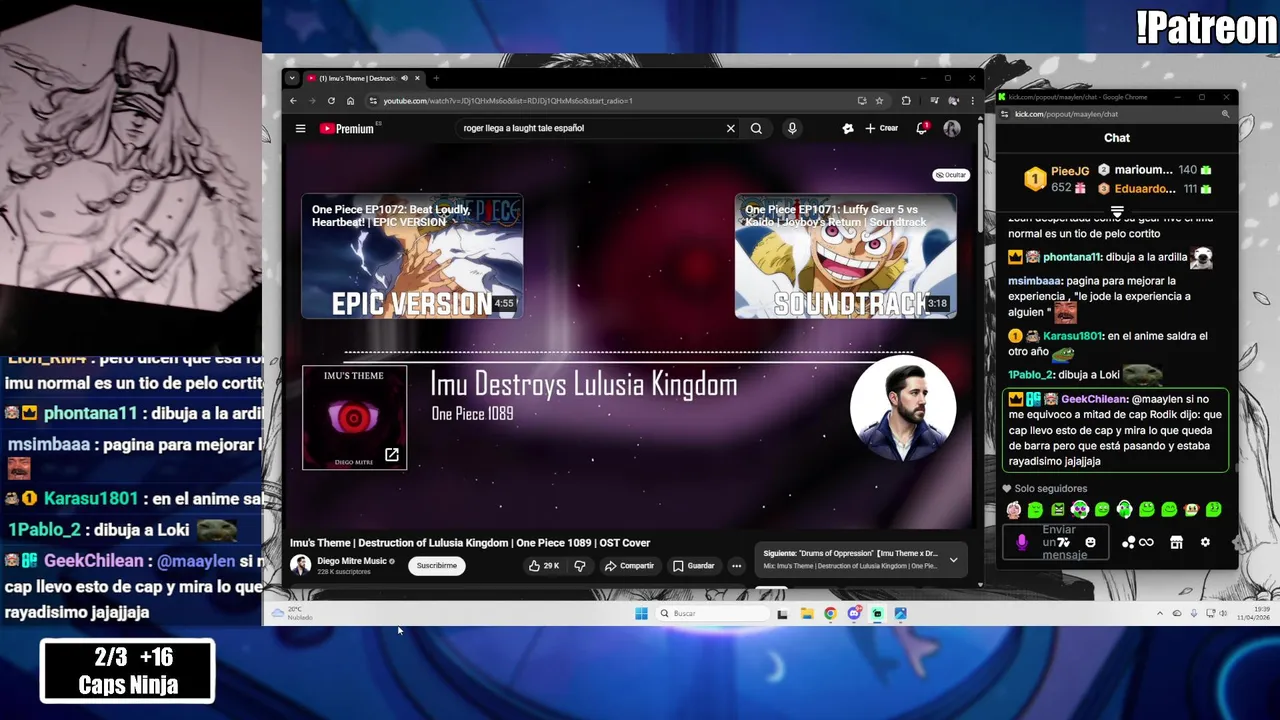
Task: Insert the brown dog emote
Action: [1191, 510]
